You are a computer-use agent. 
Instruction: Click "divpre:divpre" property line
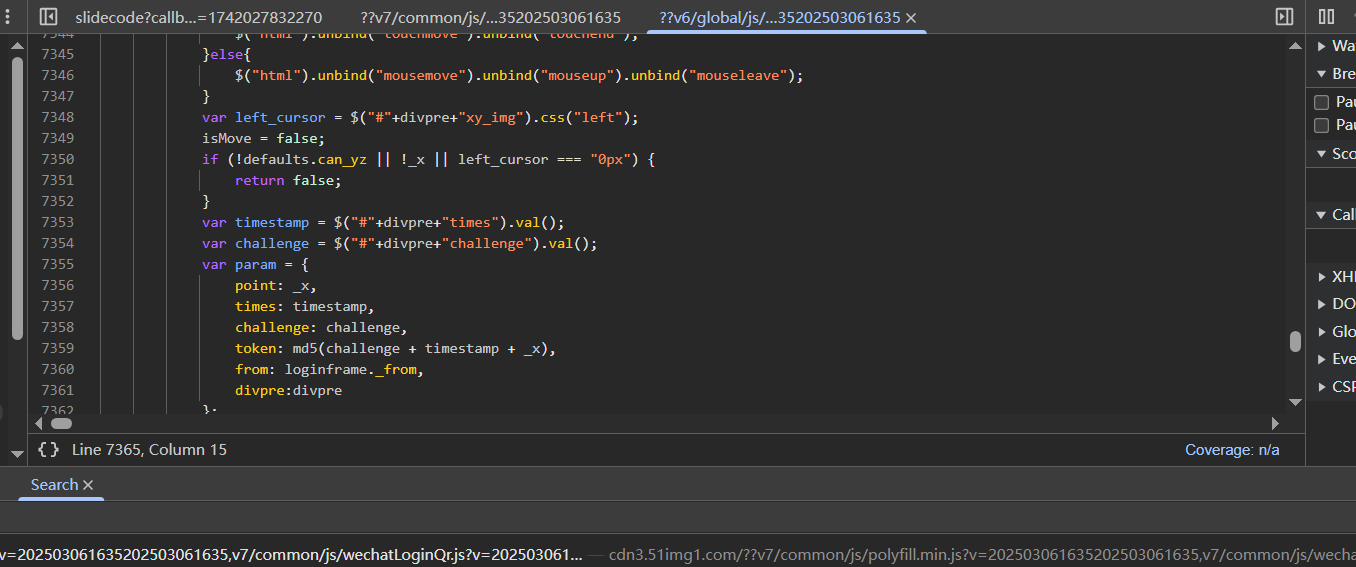[288, 390]
